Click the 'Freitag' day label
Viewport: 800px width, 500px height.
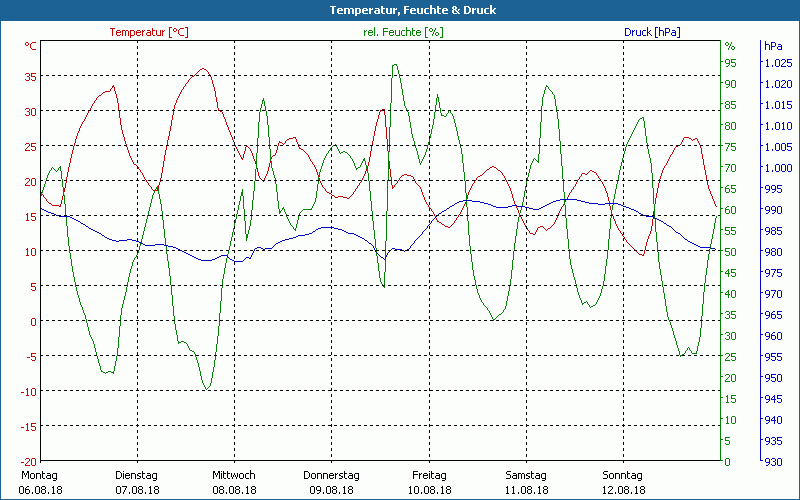pyautogui.click(x=429, y=476)
